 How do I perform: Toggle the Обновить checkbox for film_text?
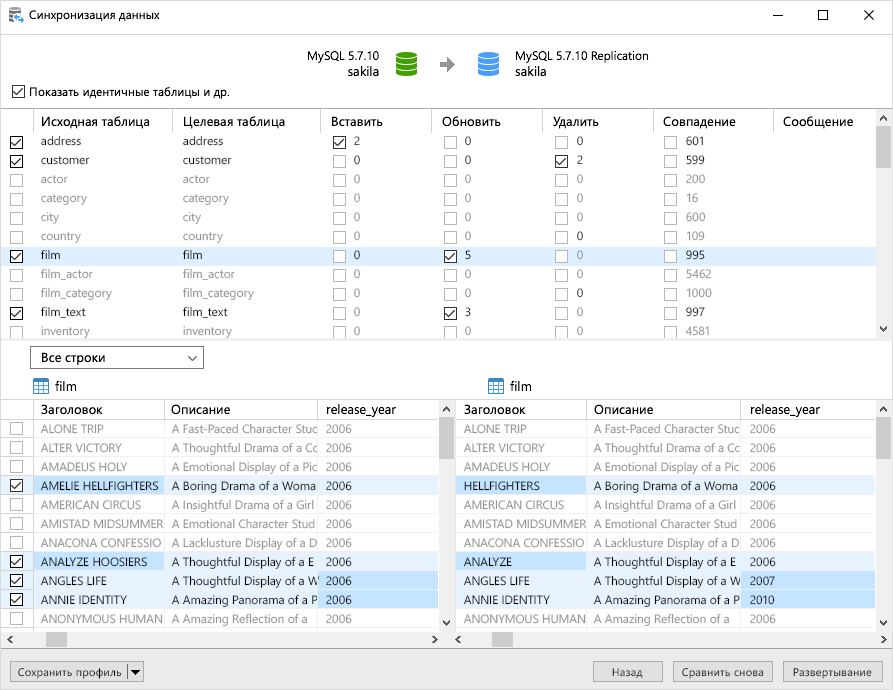[x=449, y=312]
